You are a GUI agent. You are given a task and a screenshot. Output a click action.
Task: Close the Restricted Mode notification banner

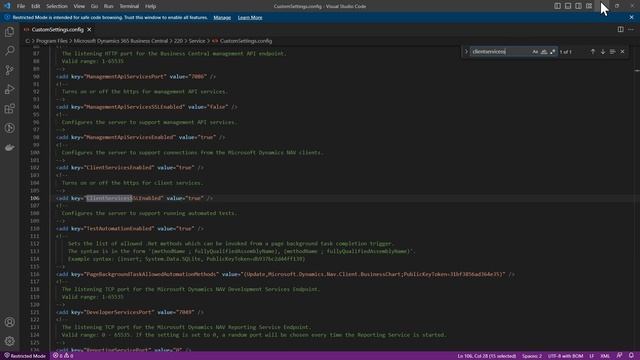pyautogui.click(x=631, y=18)
